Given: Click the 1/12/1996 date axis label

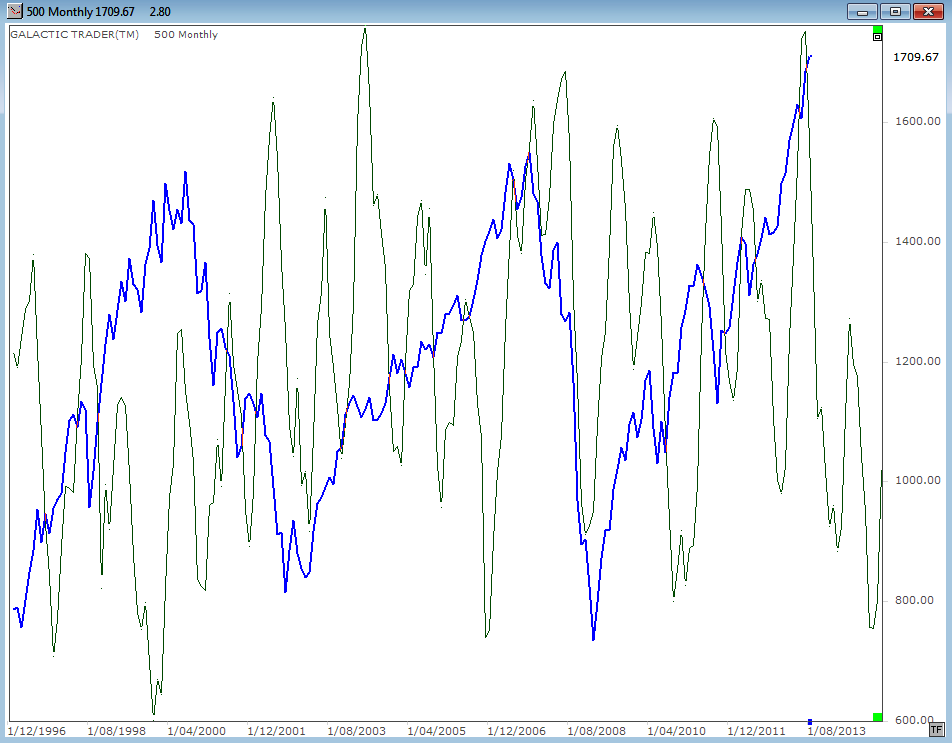Looking at the screenshot, I should tap(37, 731).
